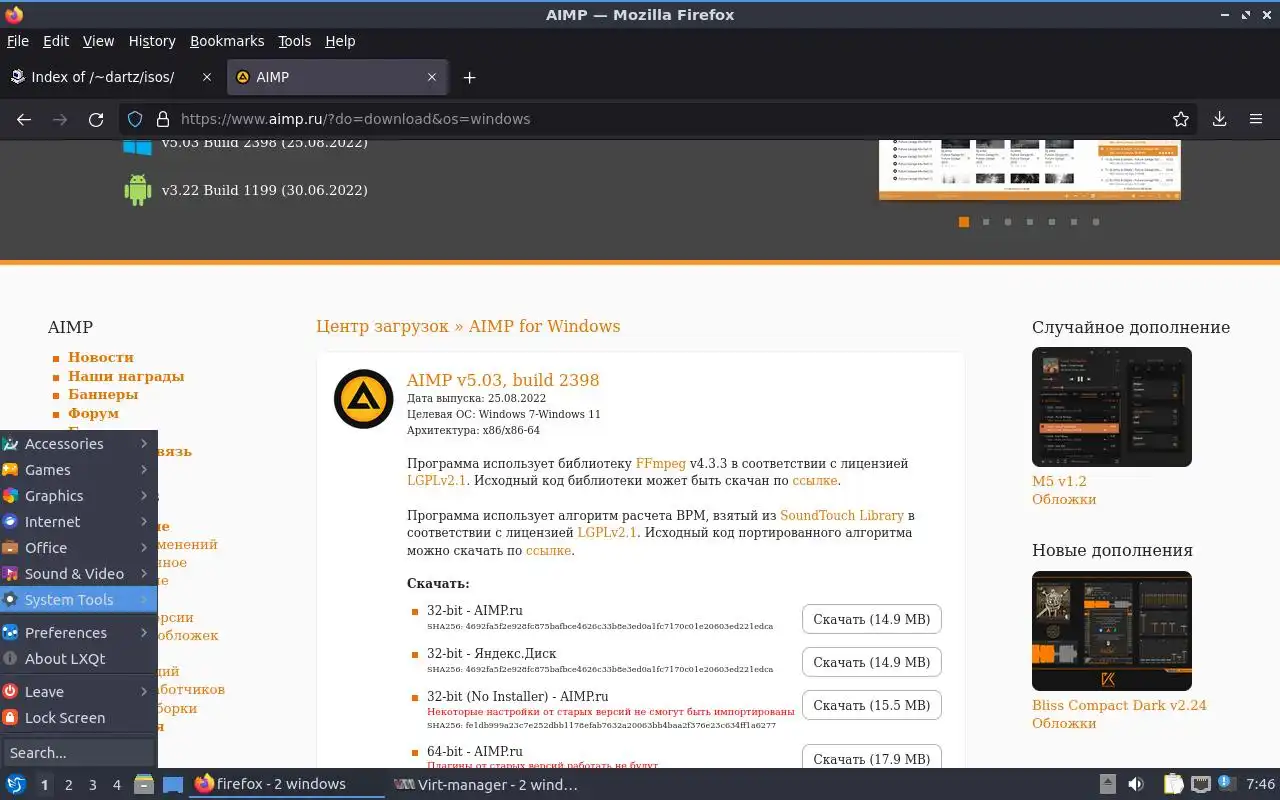Open the History menu
1280x800 pixels.
click(152, 41)
